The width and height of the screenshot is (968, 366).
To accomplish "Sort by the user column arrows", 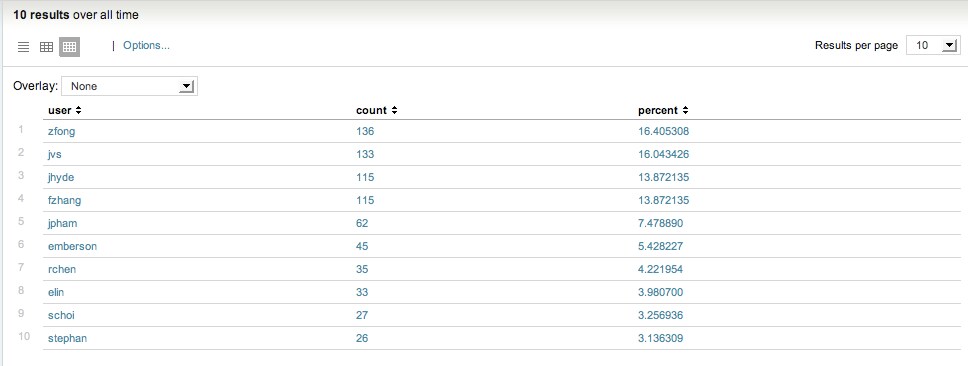I will point(78,110).
